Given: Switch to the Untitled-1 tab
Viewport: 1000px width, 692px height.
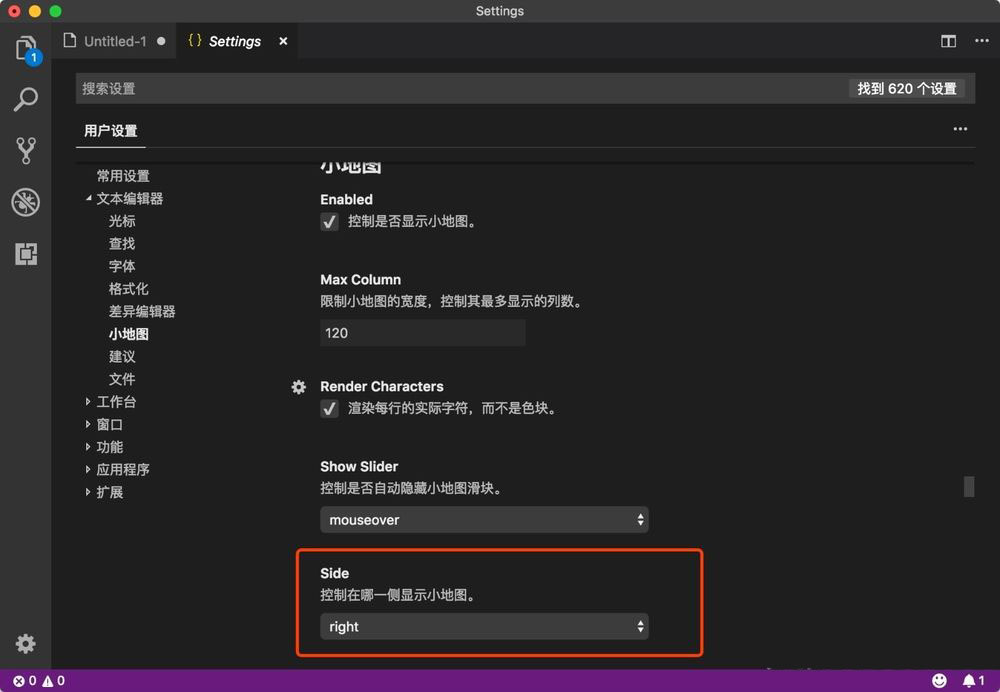Looking at the screenshot, I should [x=113, y=41].
